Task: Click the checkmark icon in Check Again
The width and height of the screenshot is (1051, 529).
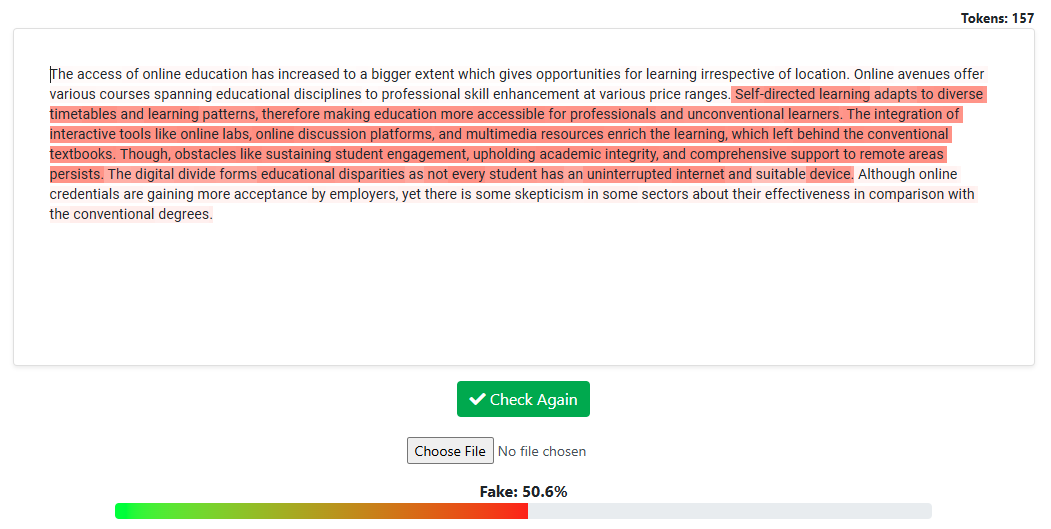Action: [477, 399]
